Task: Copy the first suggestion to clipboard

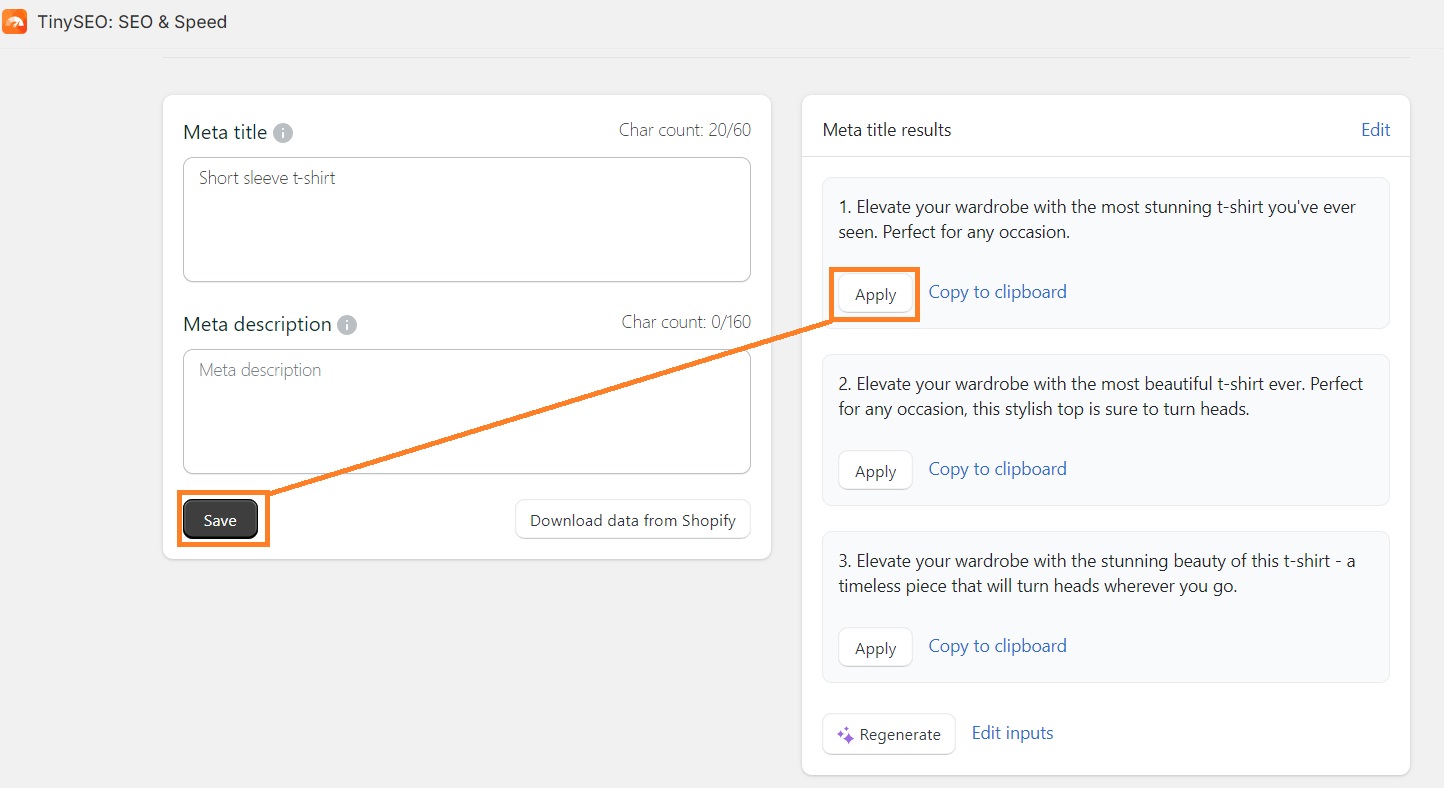Action: (997, 291)
